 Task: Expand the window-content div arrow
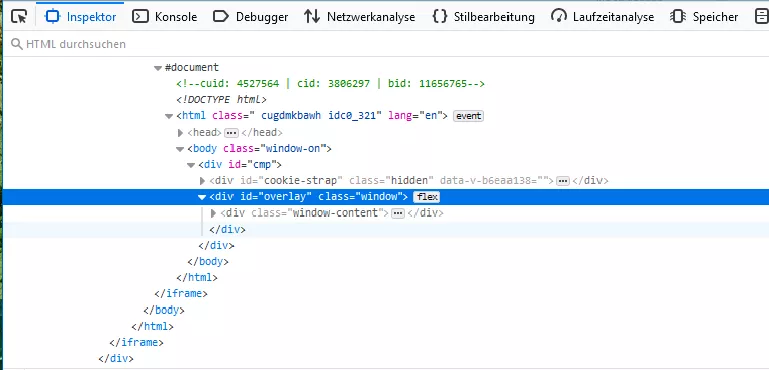click(x=213, y=213)
